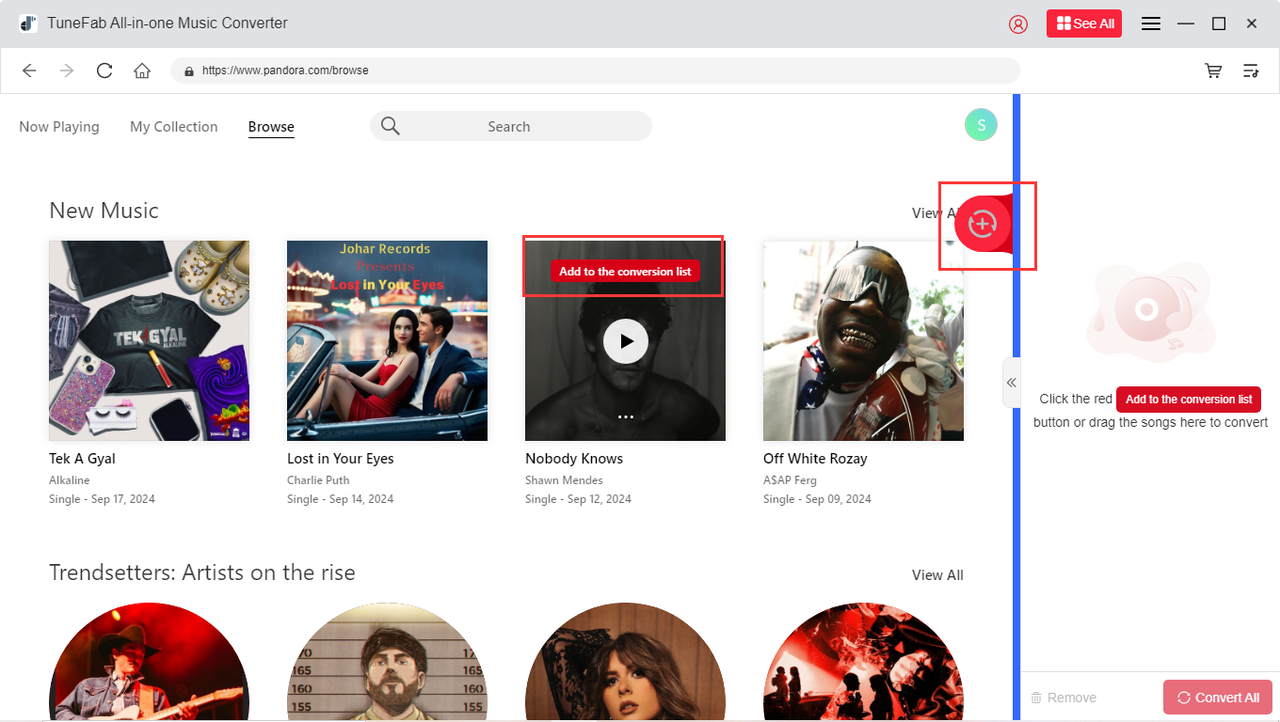Click the Trendsetters: Artists on the rise heading

point(202,573)
